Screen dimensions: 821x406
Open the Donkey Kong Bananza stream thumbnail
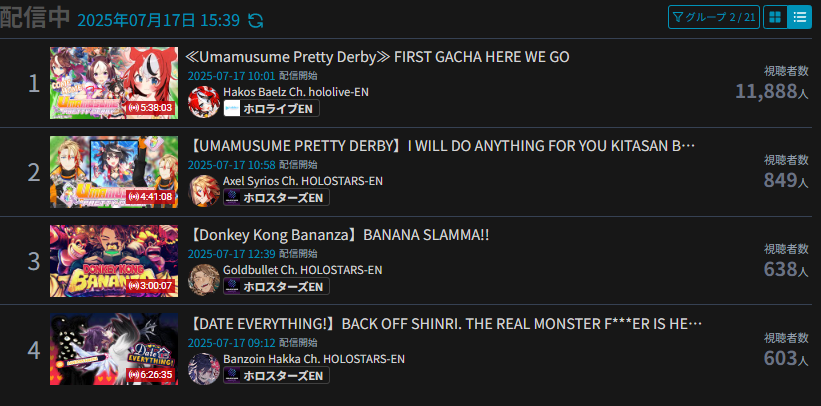tap(114, 261)
